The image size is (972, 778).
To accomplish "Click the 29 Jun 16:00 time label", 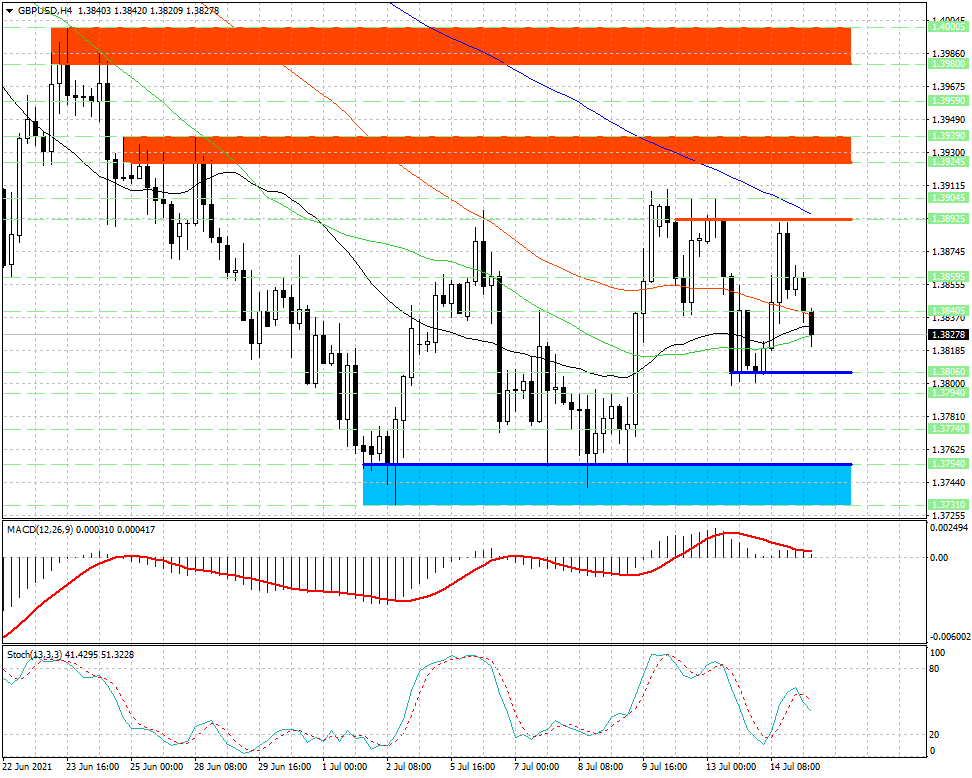I will pyautogui.click(x=285, y=767).
